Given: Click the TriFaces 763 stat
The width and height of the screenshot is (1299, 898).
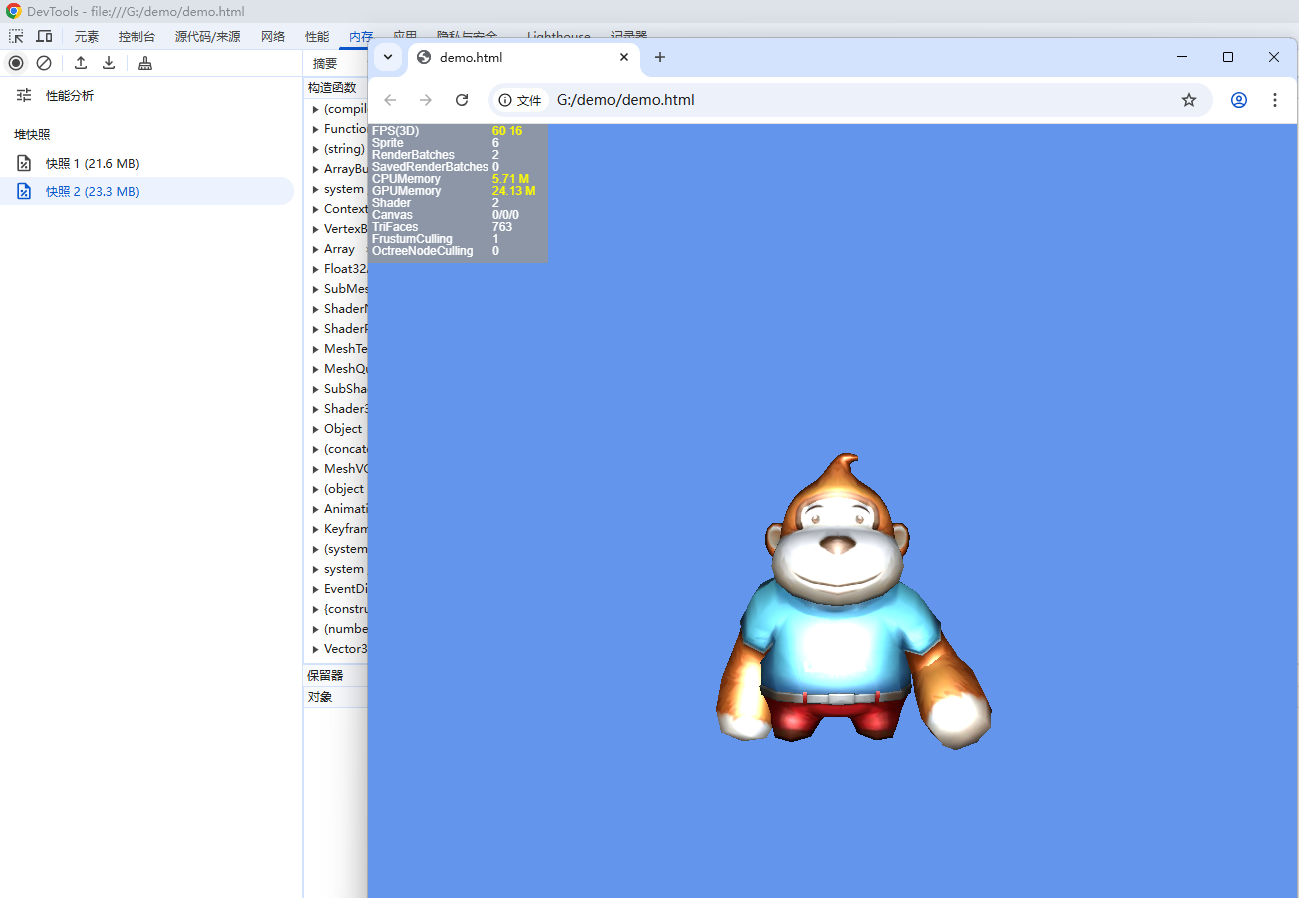Looking at the screenshot, I should (442, 227).
